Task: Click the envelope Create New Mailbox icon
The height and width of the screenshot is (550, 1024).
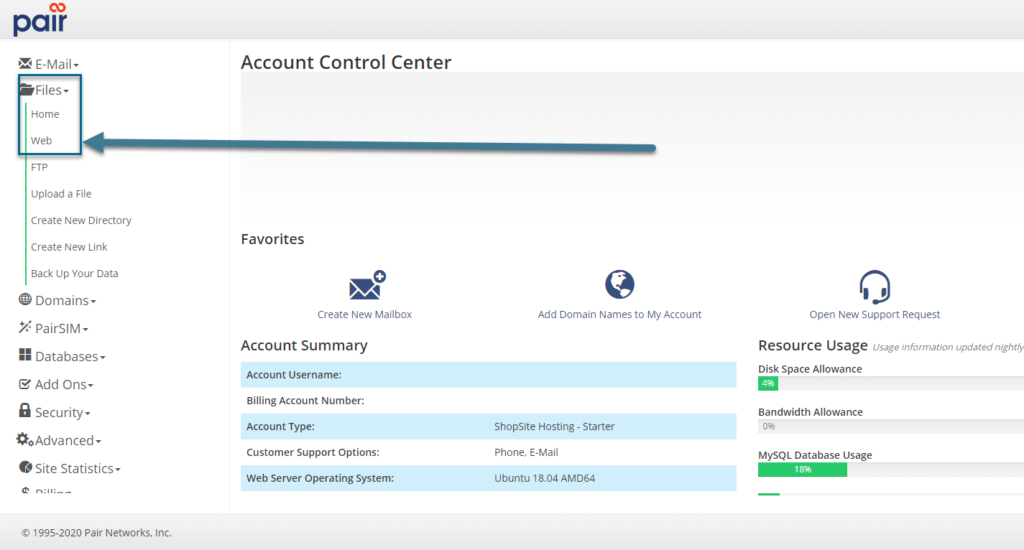Action: 366,286
